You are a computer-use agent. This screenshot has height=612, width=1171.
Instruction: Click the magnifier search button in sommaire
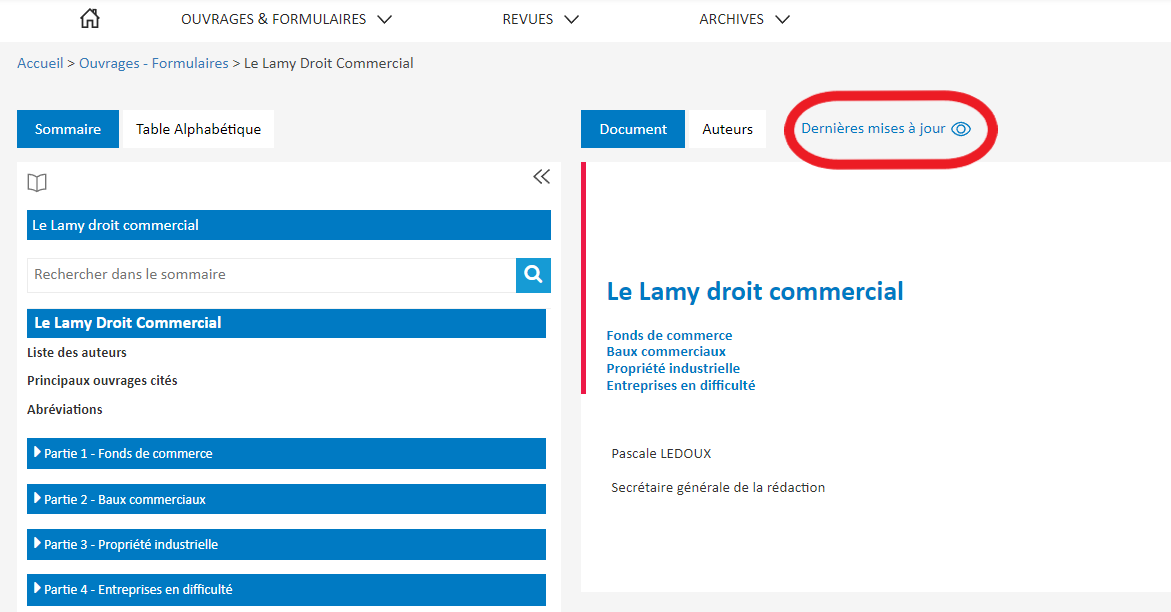pos(533,275)
